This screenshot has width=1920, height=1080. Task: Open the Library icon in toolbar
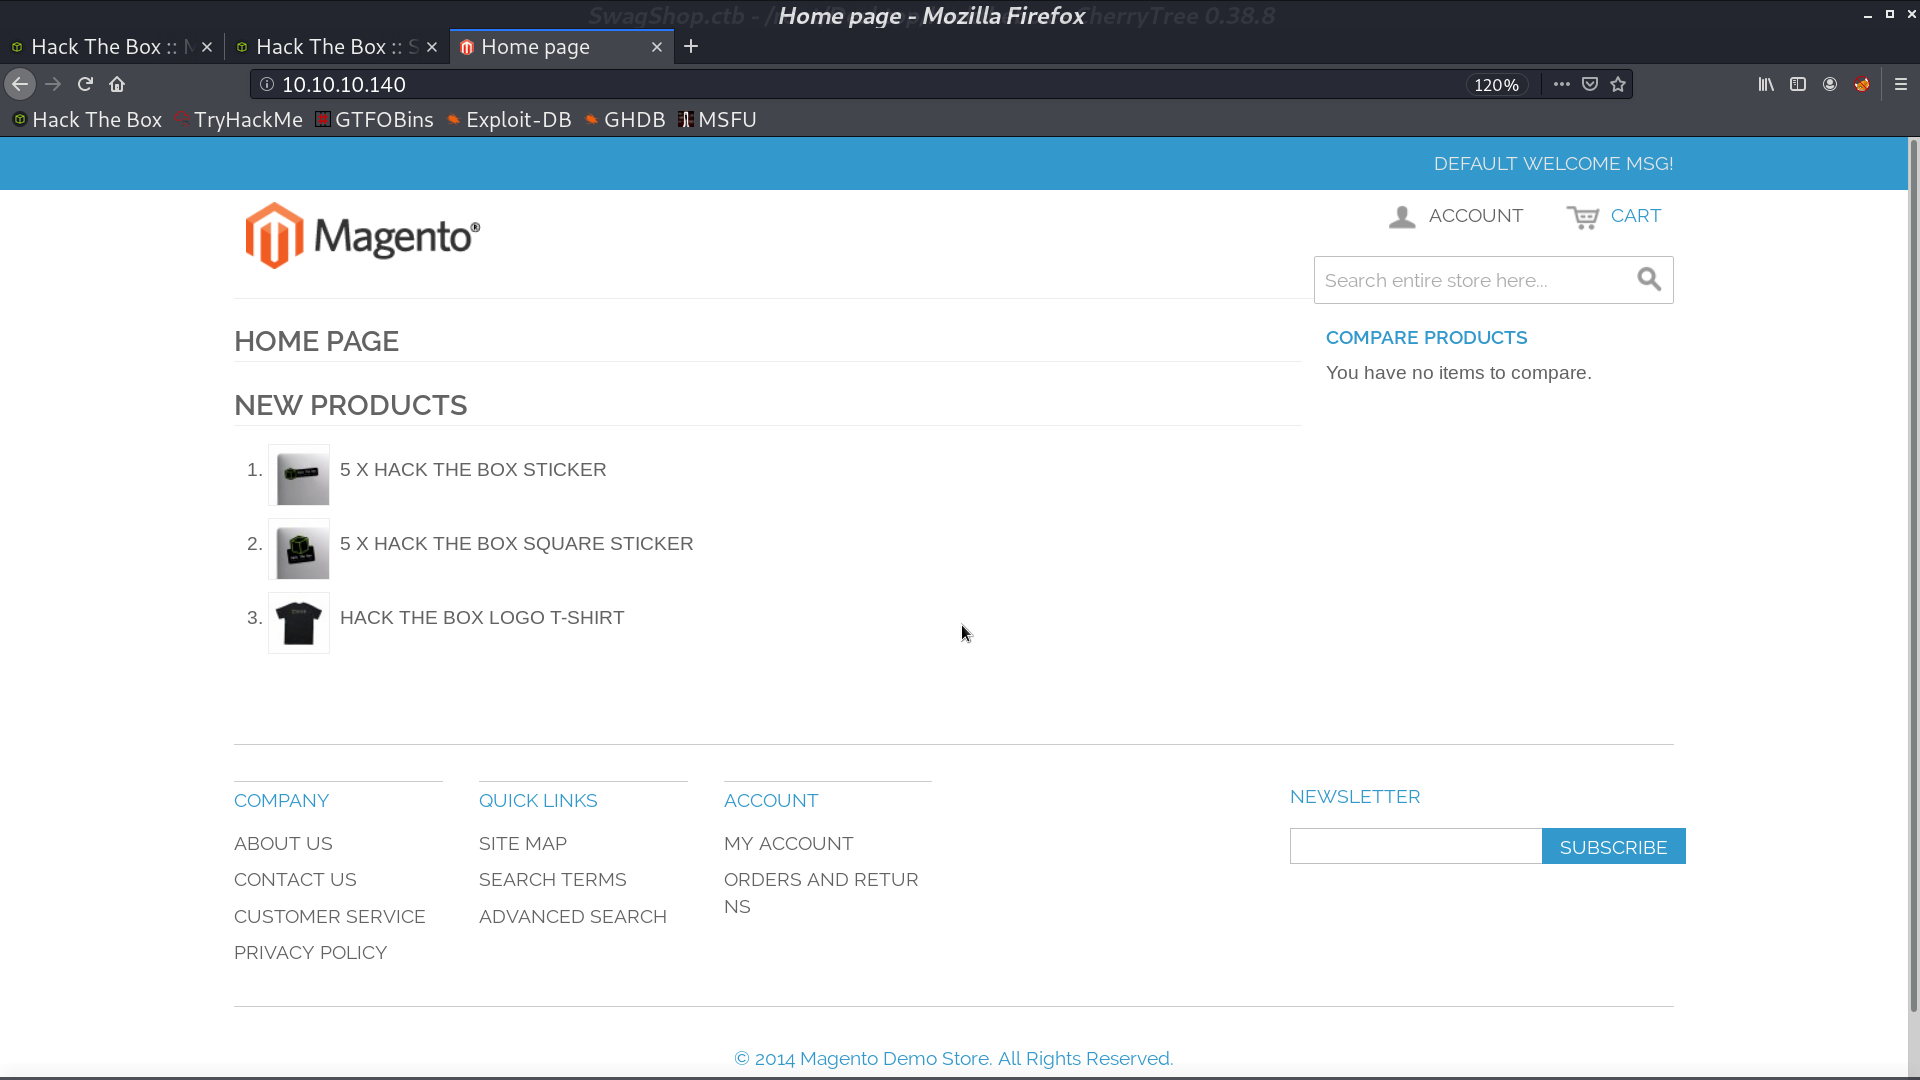(x=1766, y=85)
